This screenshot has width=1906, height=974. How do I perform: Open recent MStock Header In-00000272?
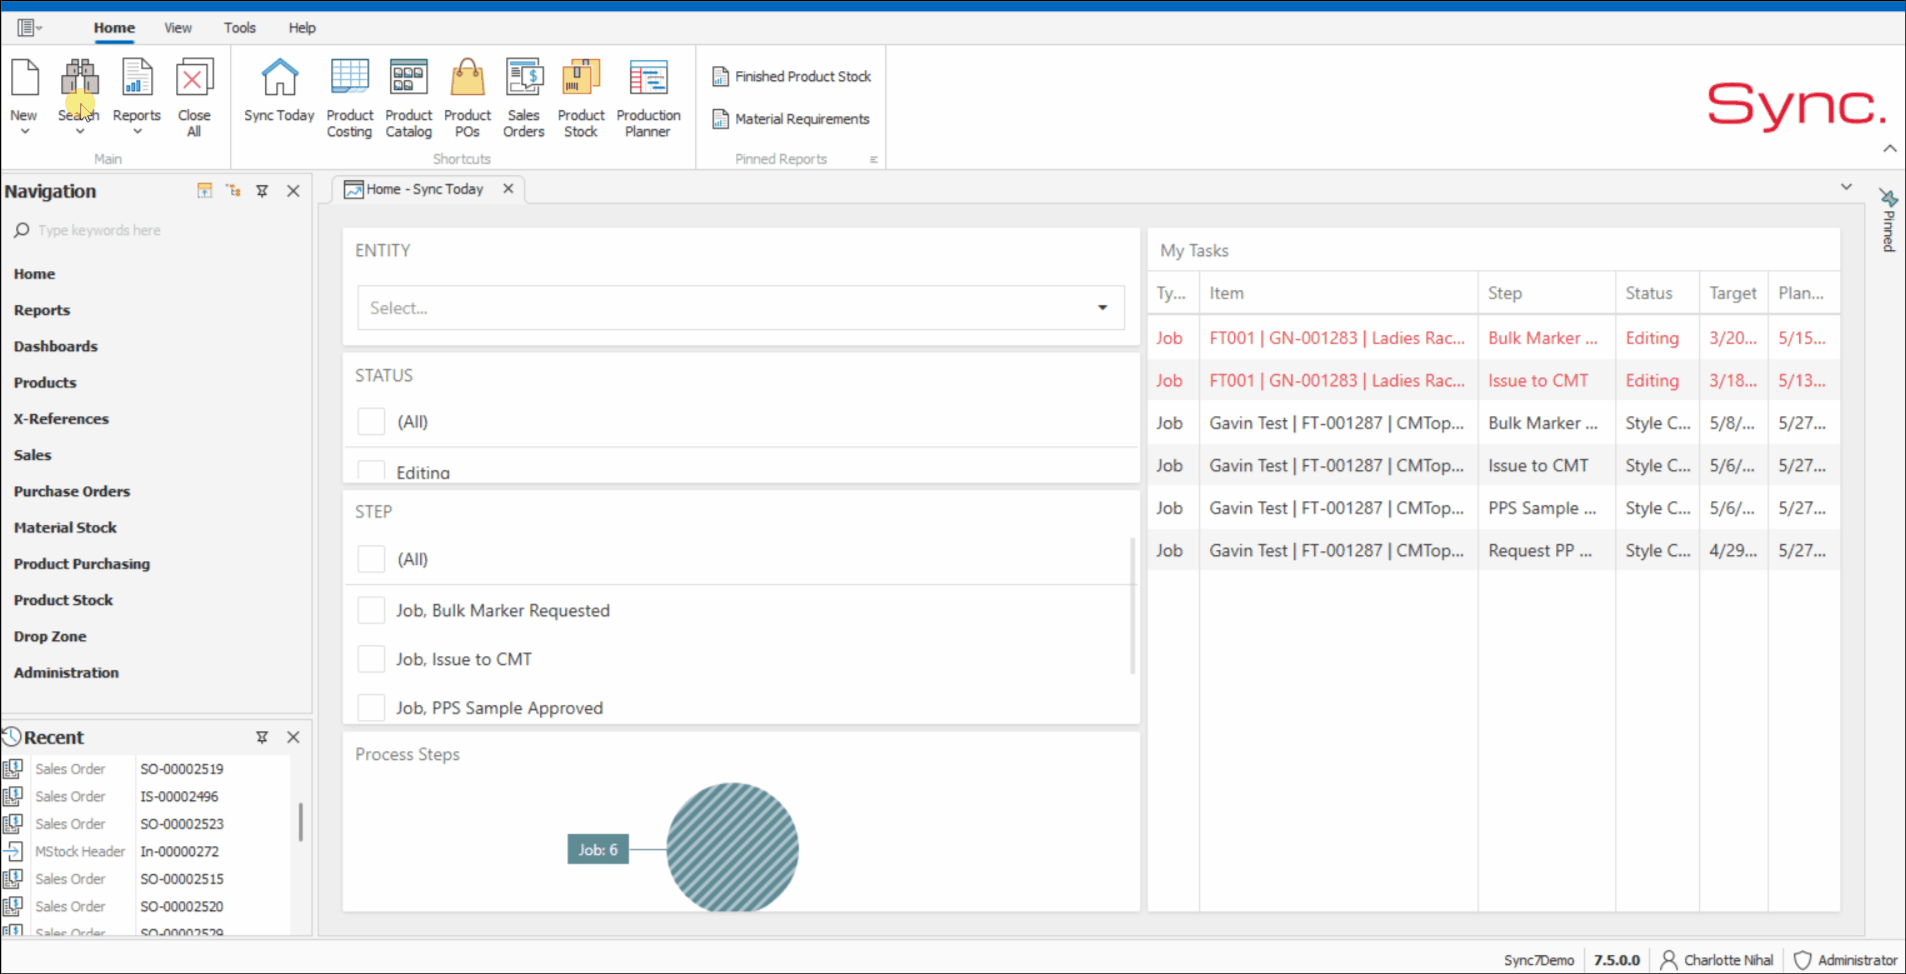pos(146,851)
